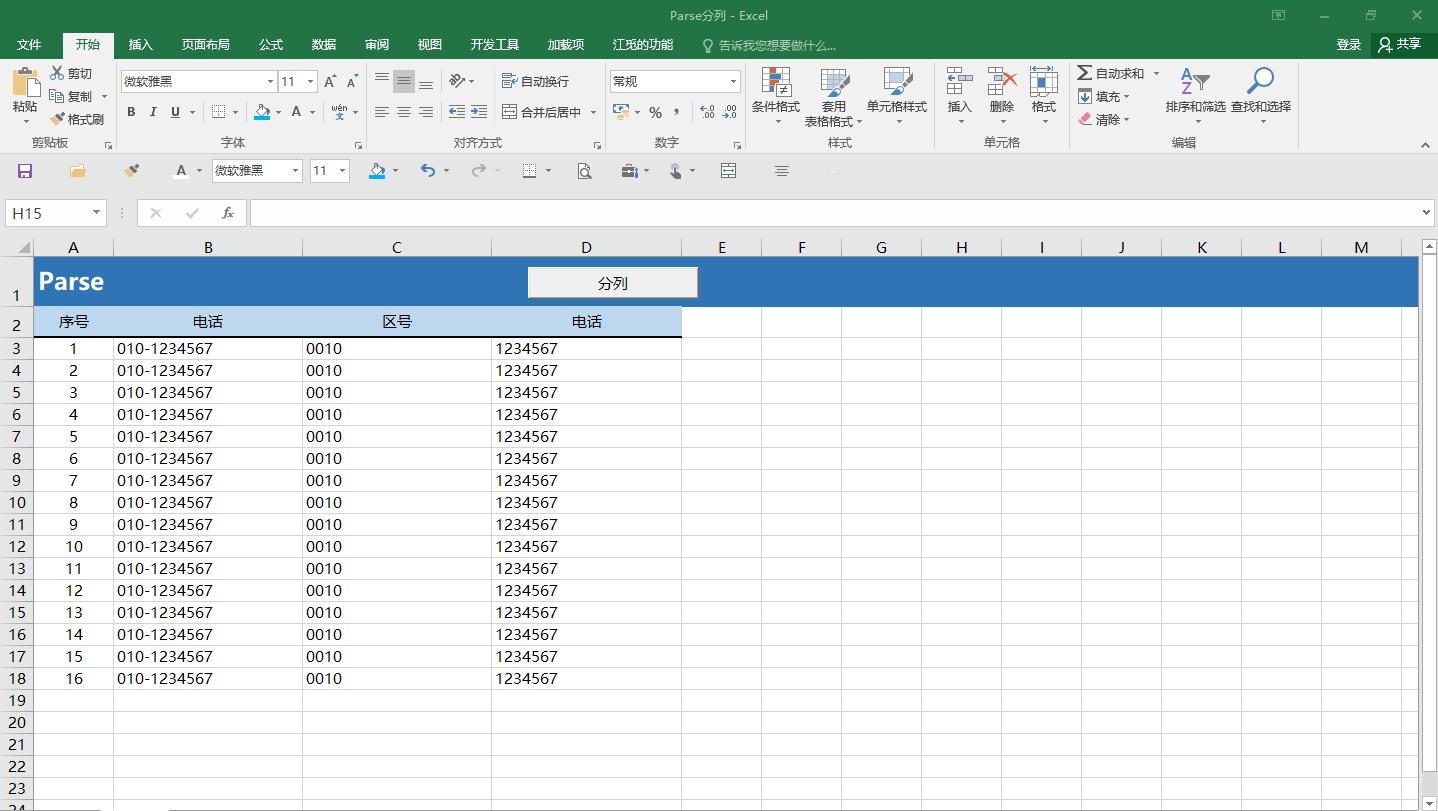The width and height of the screenshot is (1438, 811).
Task: Click the Save icon in quick toolbar
Action: point(25,171)
